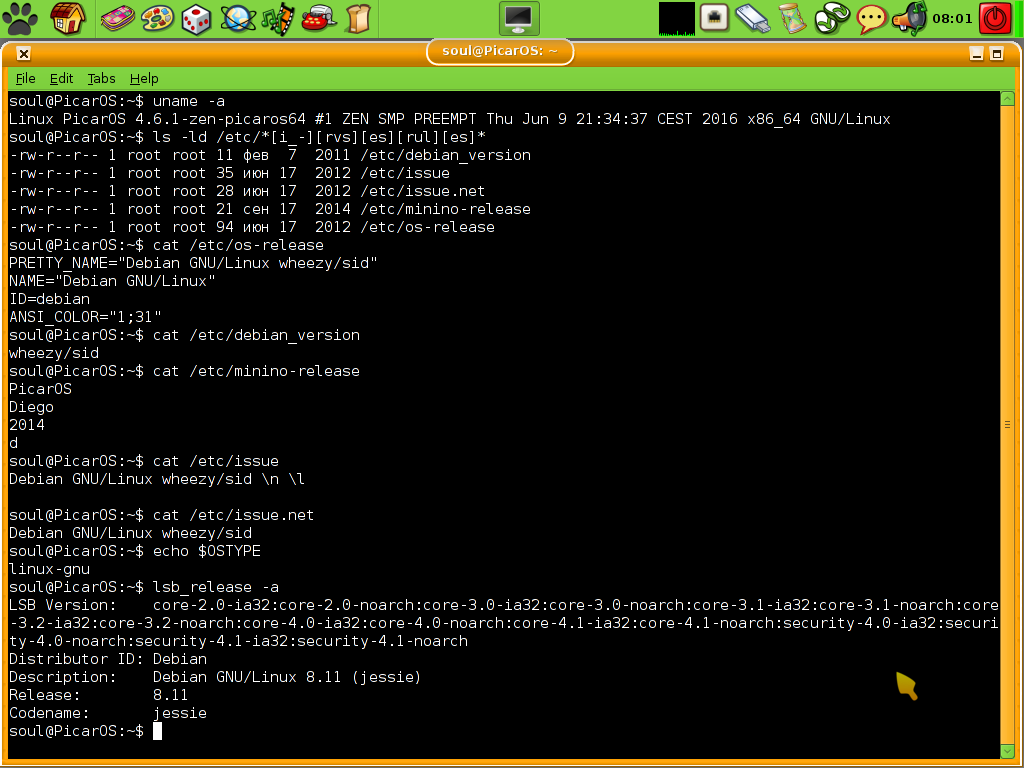Open the Tabs menu
The image size is (1024, 768).
[101, 78]
